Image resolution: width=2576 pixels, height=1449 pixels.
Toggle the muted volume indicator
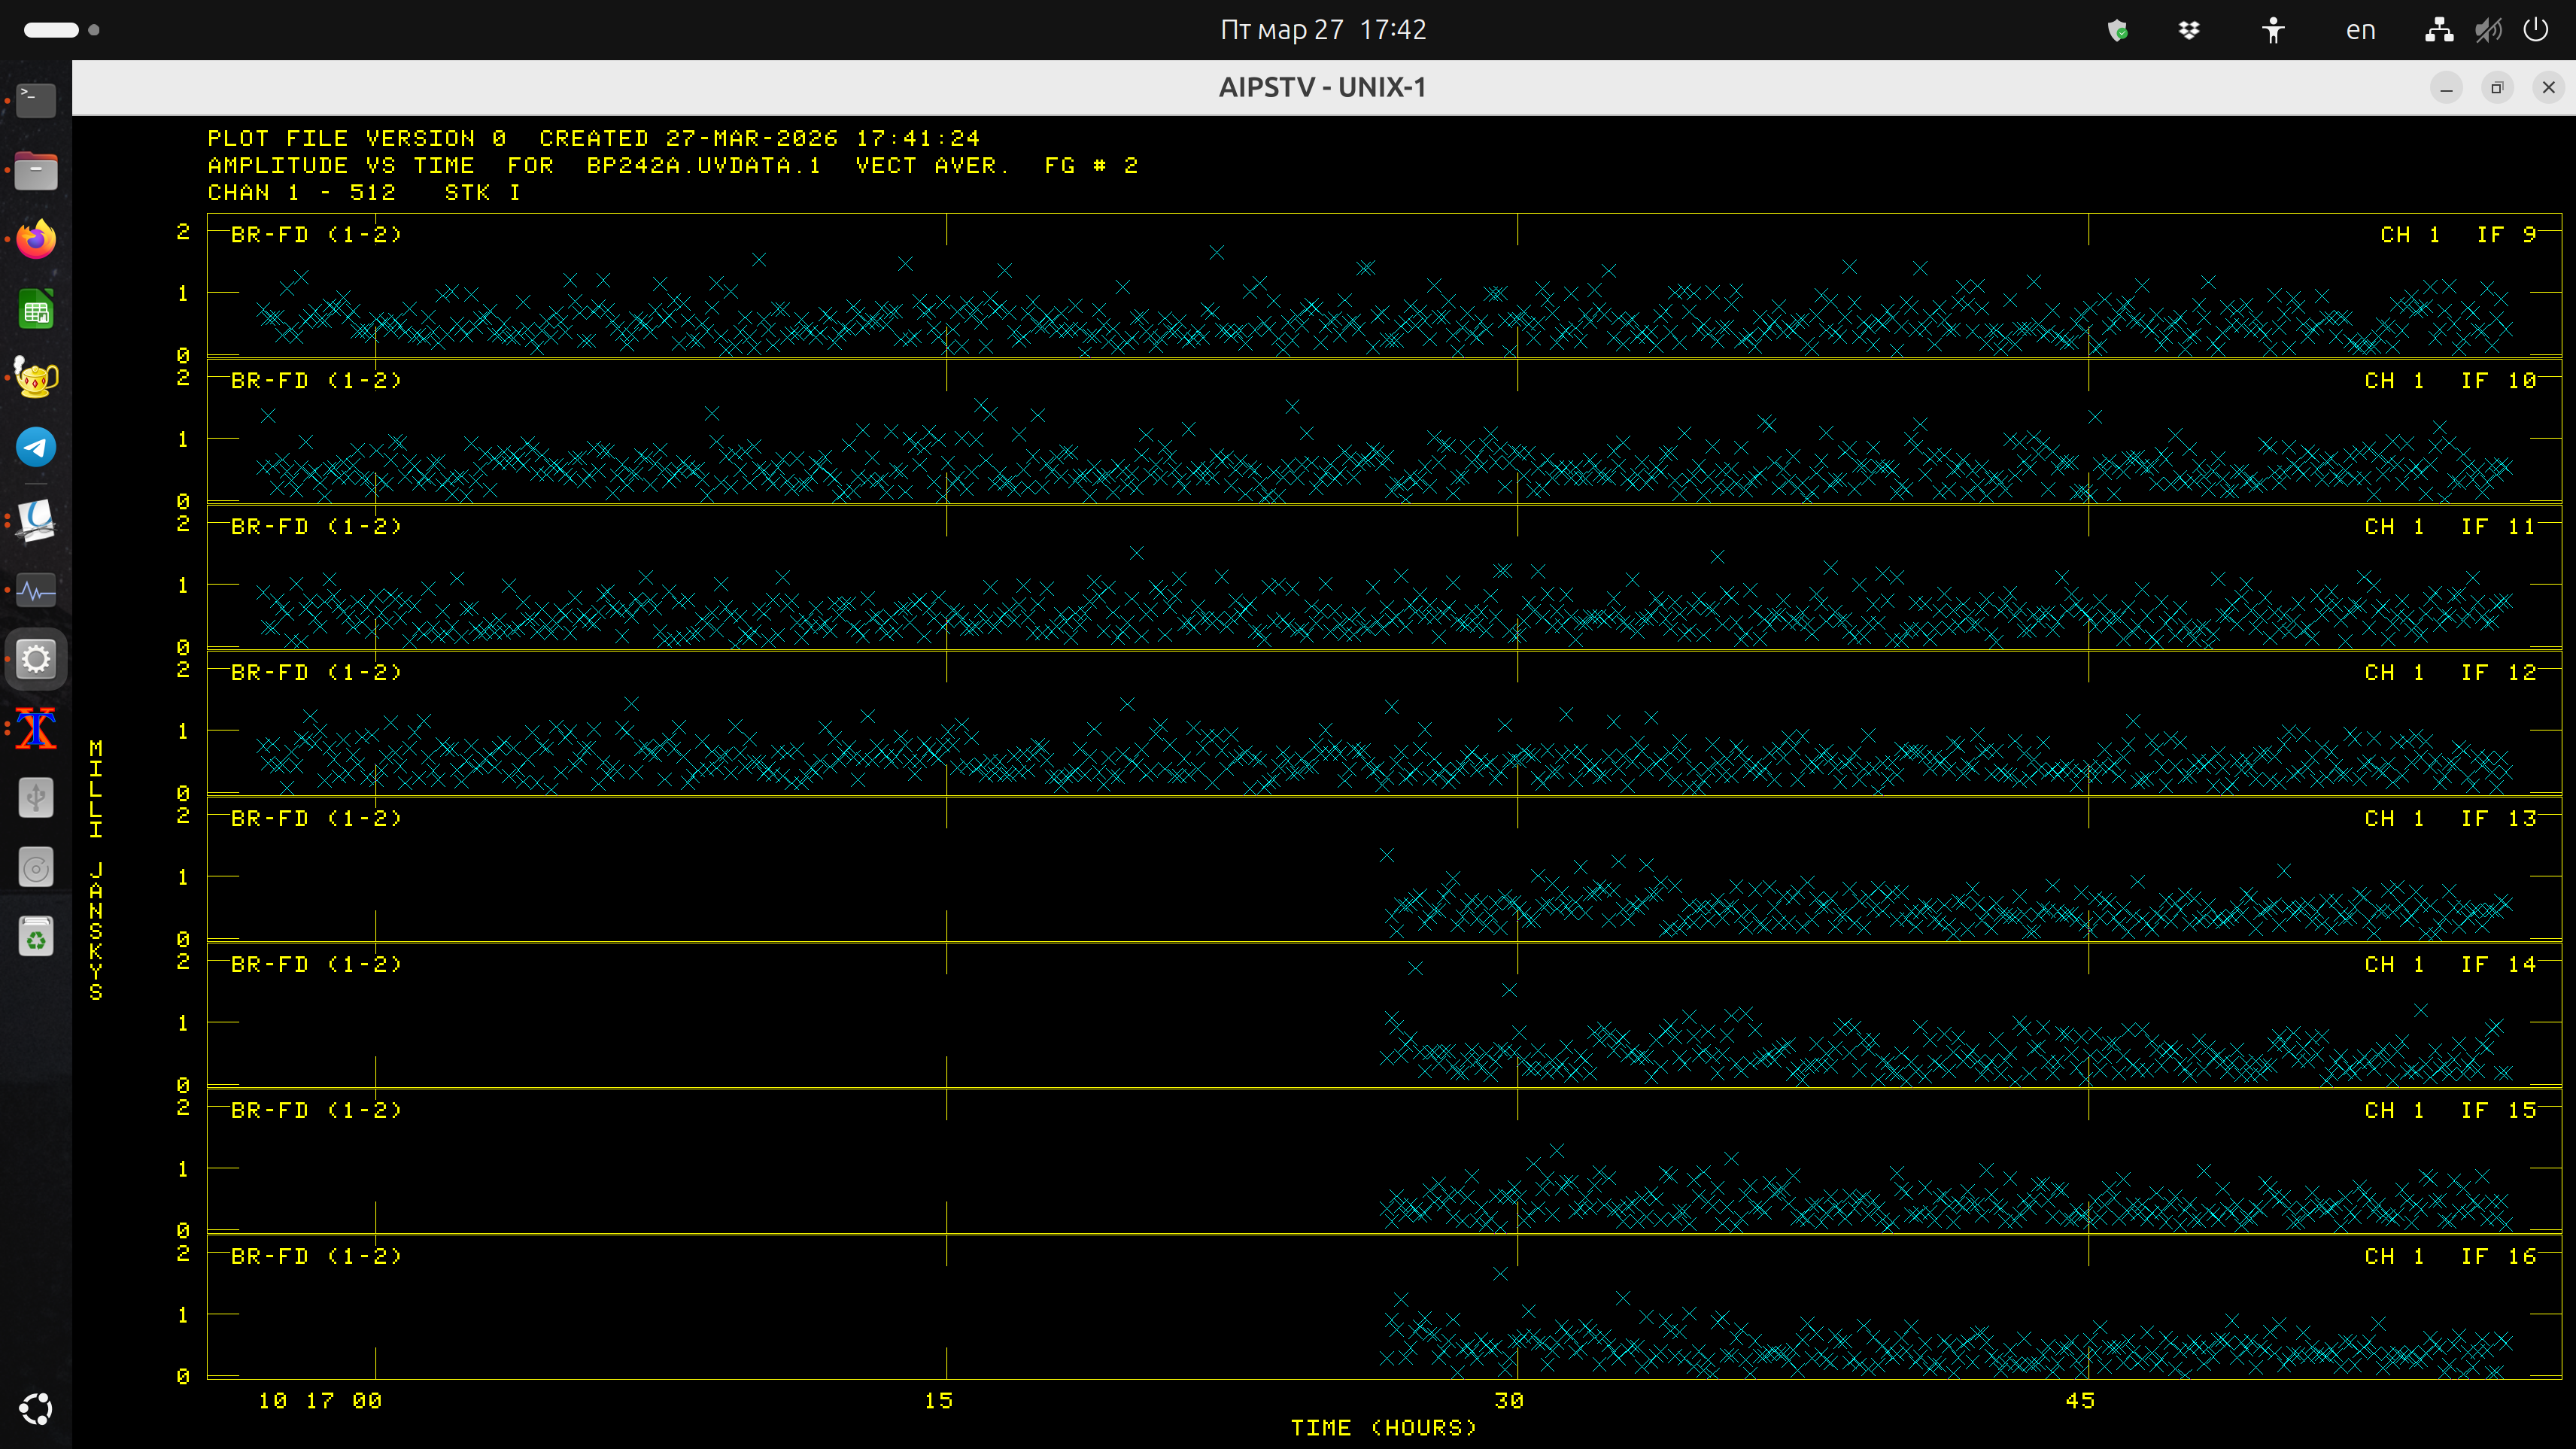pyautogui.click(x=2488, y=30)
